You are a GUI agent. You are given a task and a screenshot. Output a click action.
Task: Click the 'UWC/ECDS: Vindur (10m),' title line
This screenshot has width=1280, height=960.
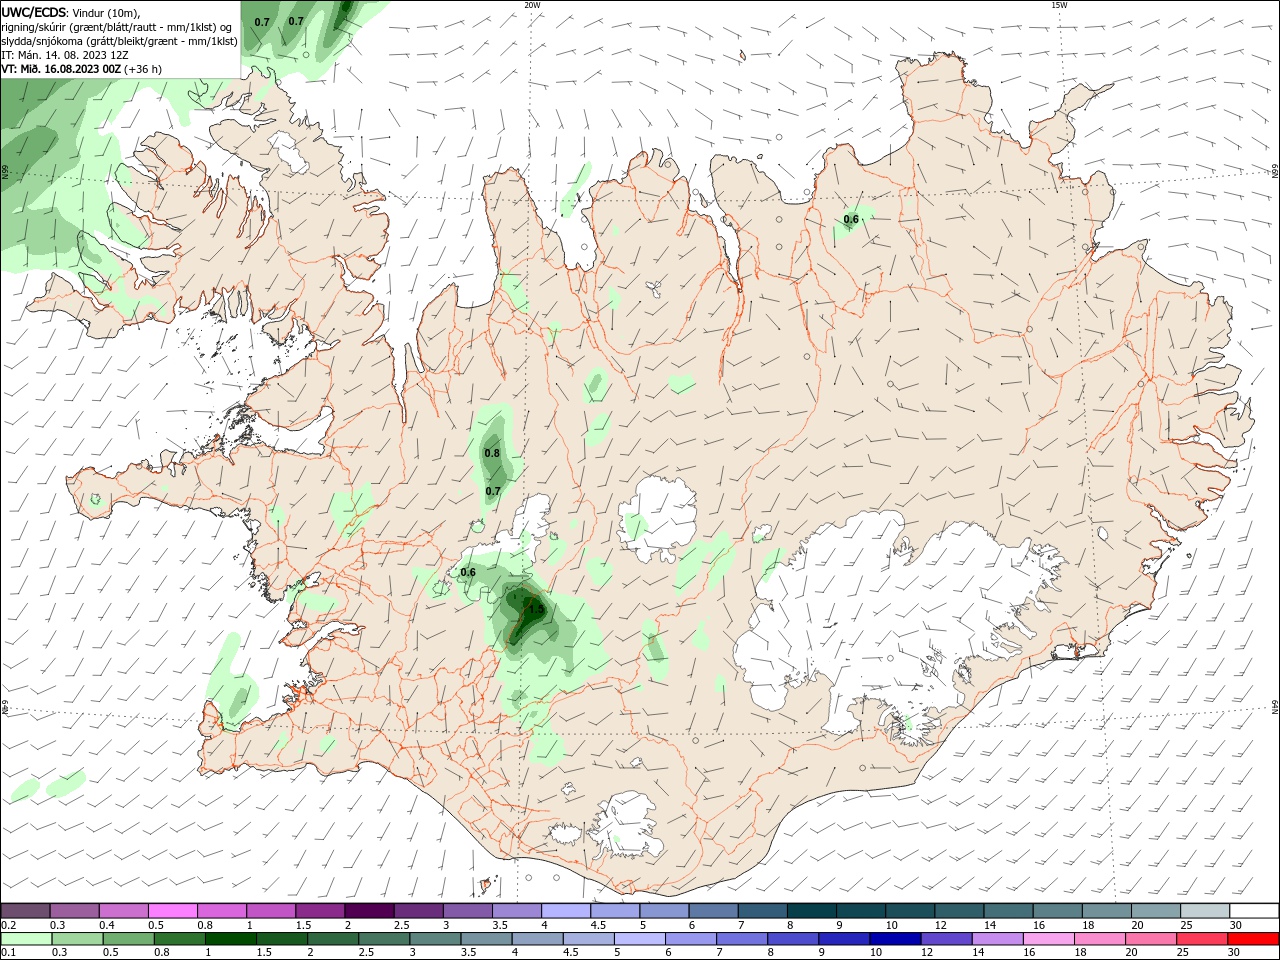click(x=71, y=13)
